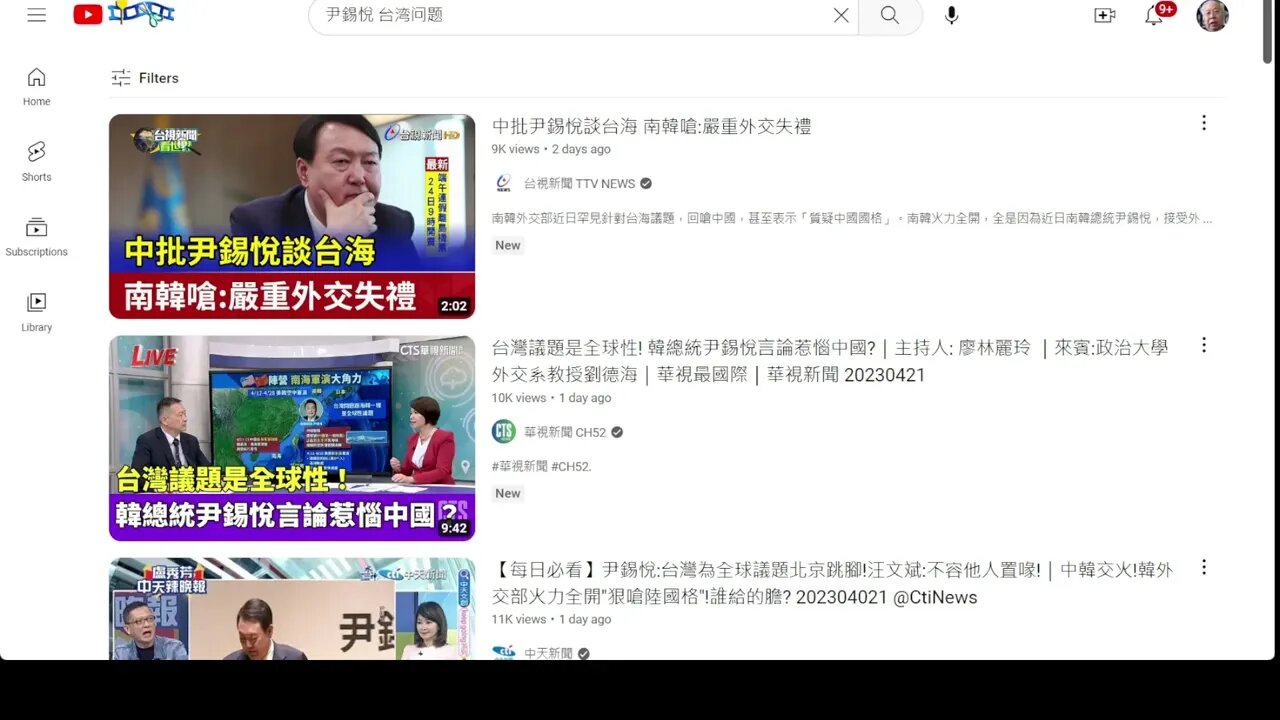Click the 南韓外交部 video description text
The width and height of the screenshot is (1280, 720).
tap(852, 218)
